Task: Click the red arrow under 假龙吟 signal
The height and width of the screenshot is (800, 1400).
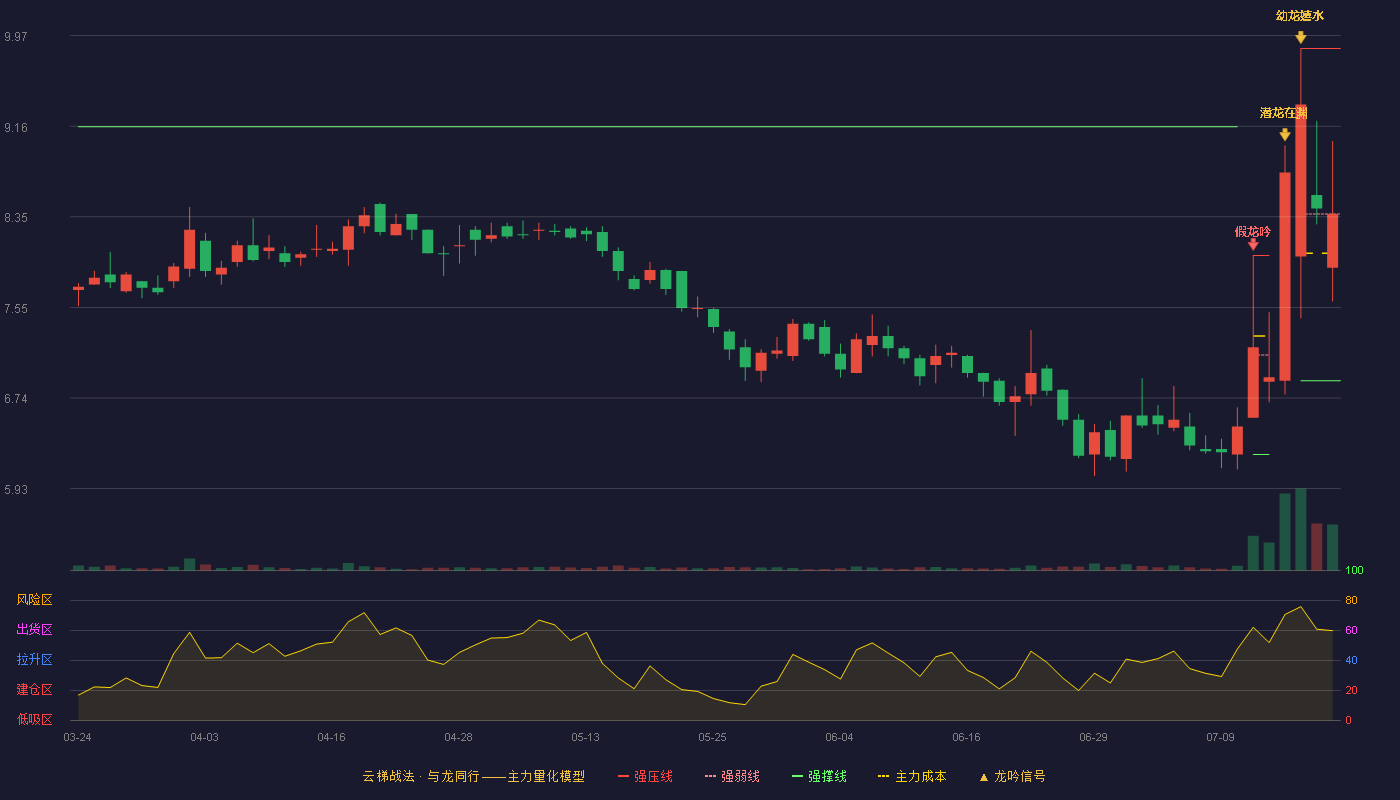Action: point(1253,243)
